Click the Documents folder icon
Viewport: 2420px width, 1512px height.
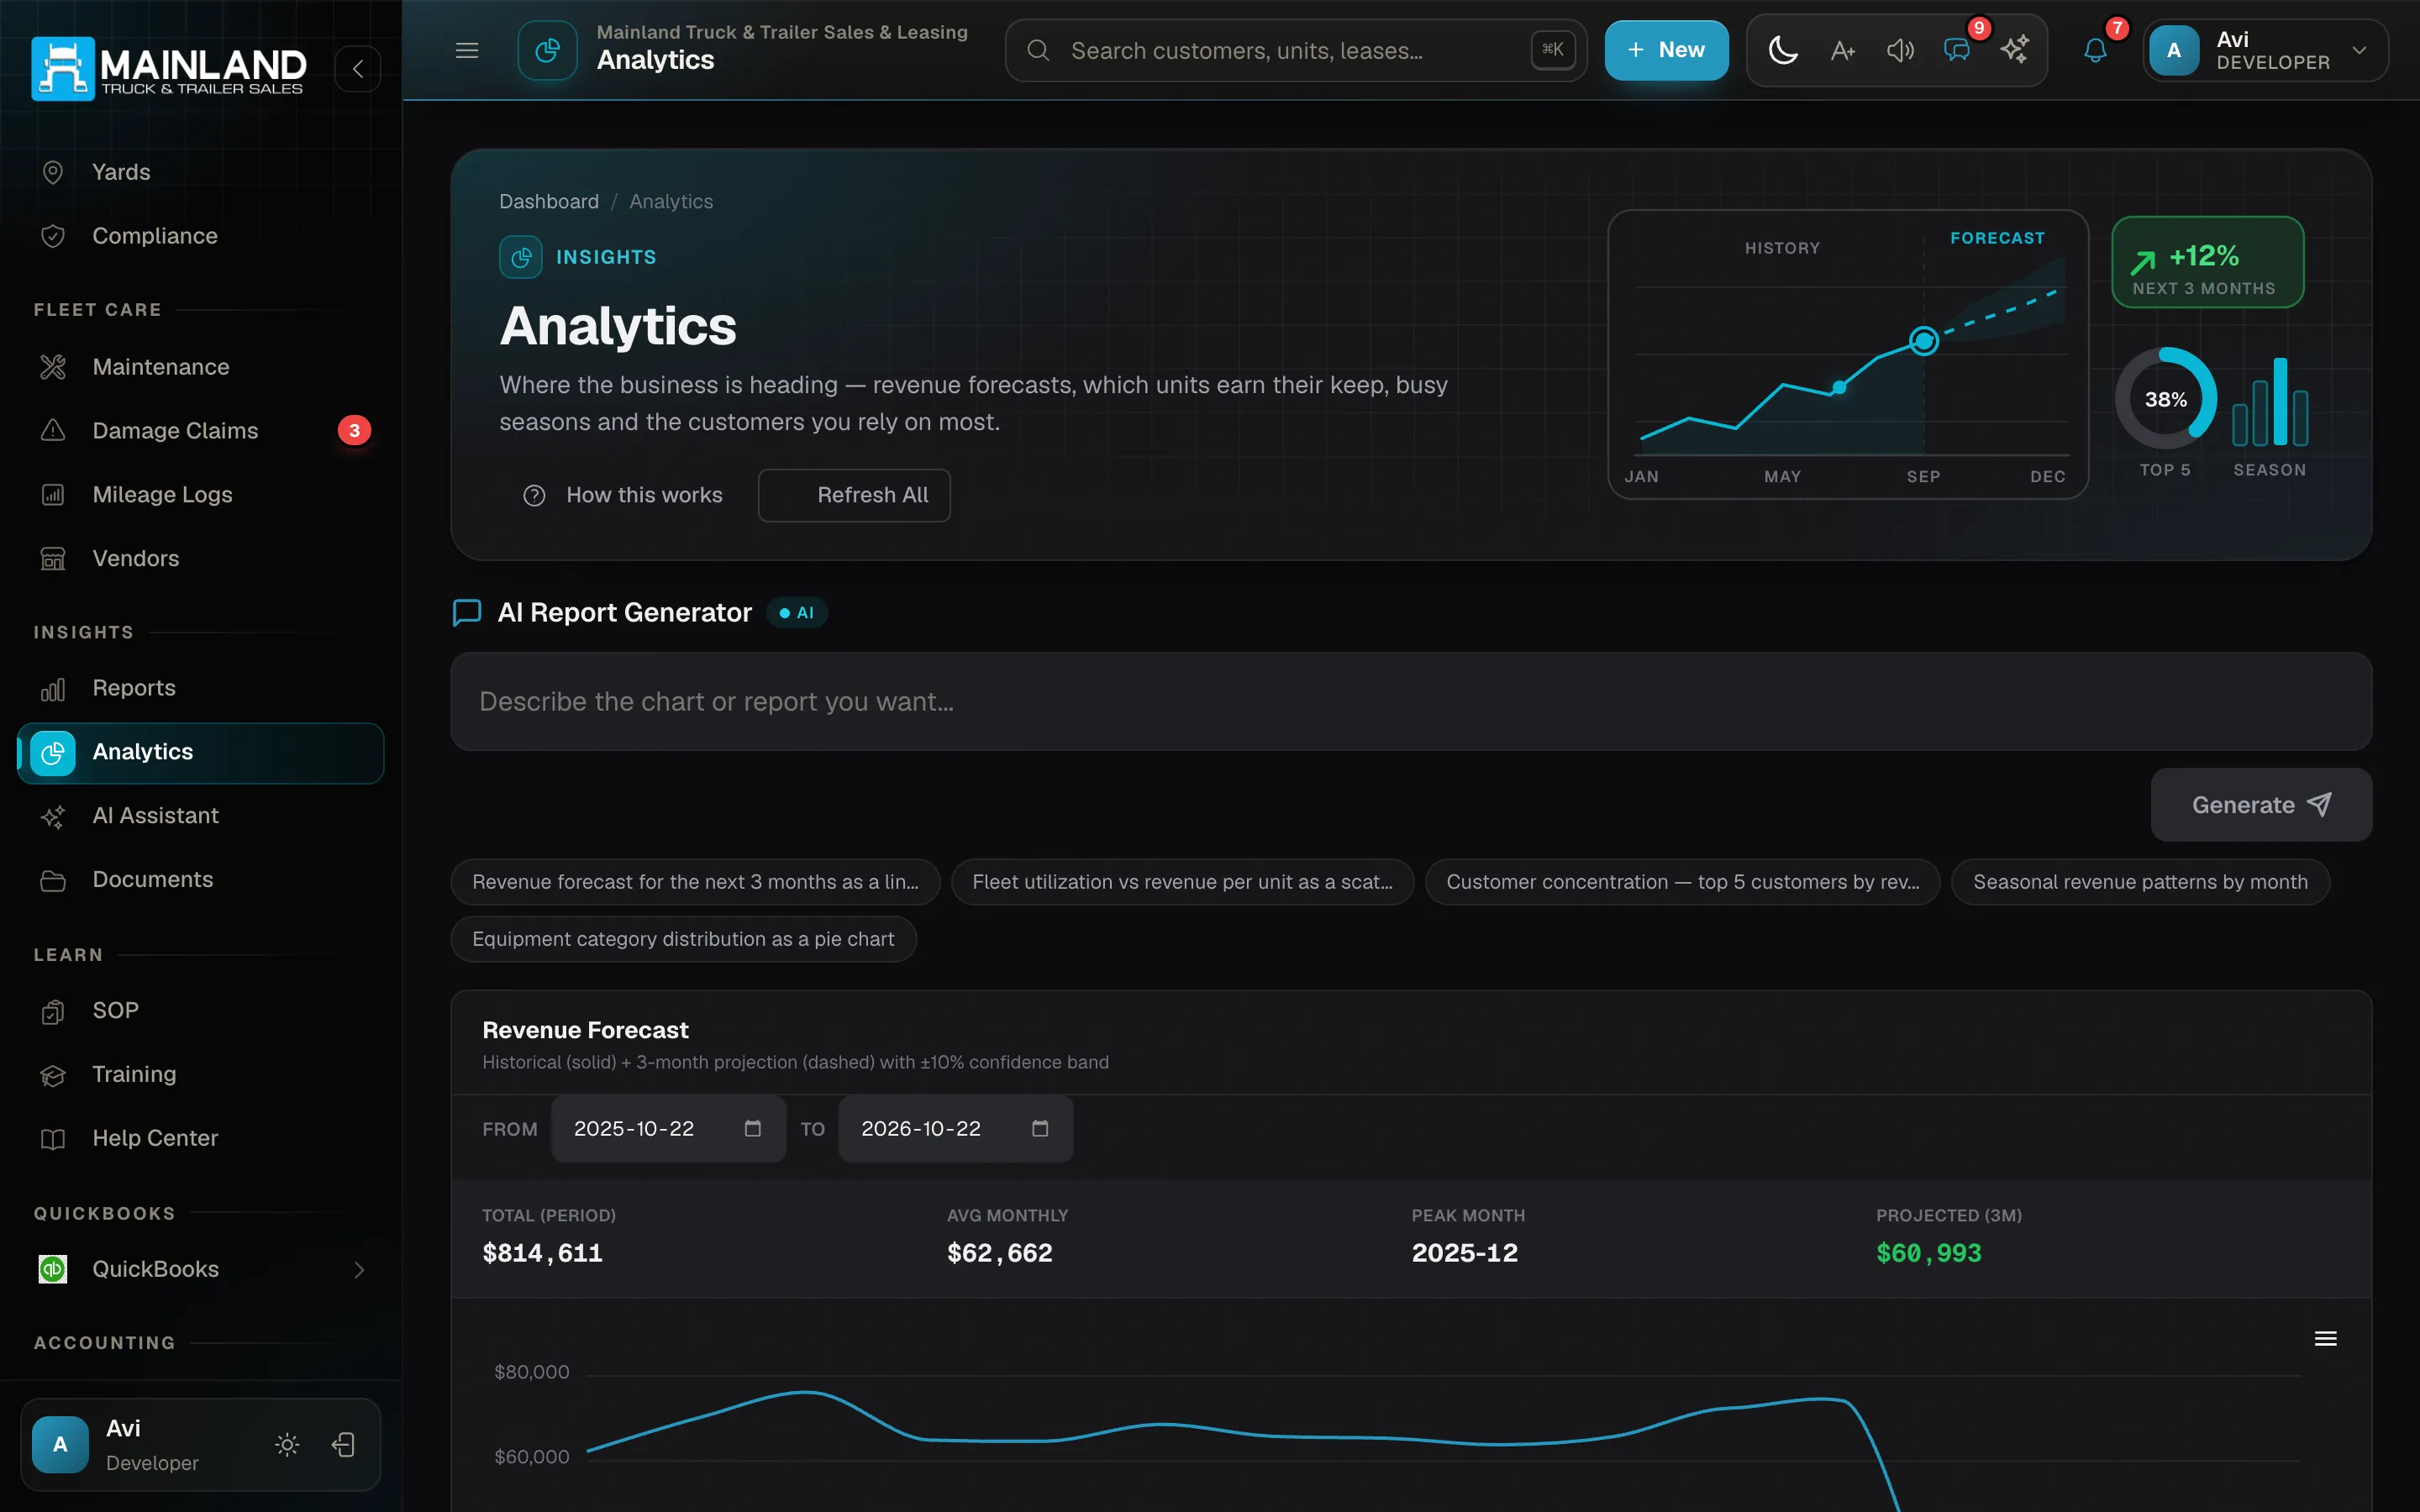[x=53, y=881]
